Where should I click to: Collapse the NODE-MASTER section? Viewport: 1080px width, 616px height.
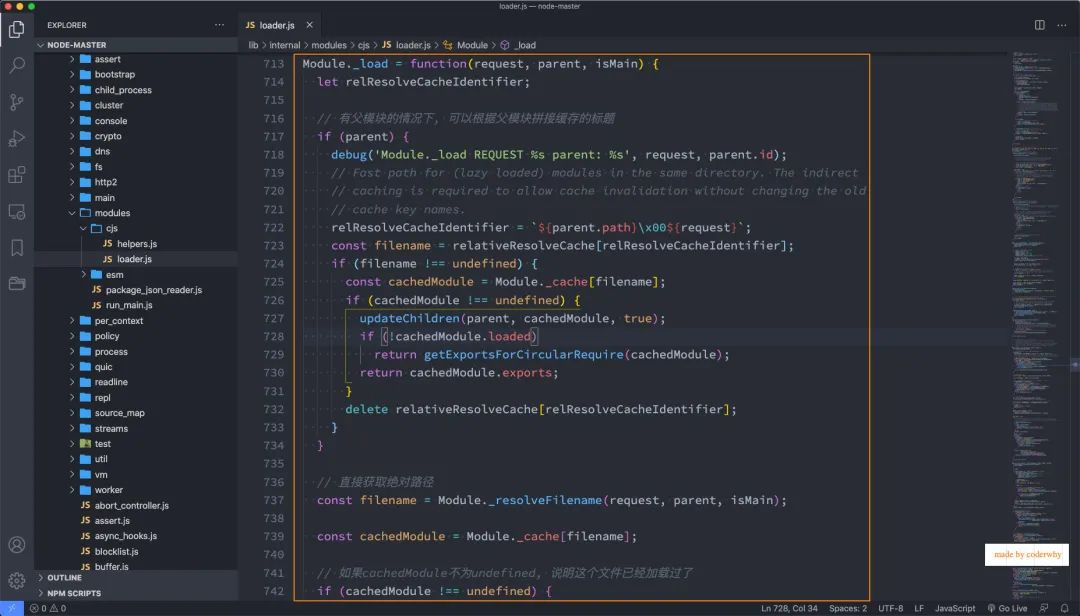[x=136, y=45]
